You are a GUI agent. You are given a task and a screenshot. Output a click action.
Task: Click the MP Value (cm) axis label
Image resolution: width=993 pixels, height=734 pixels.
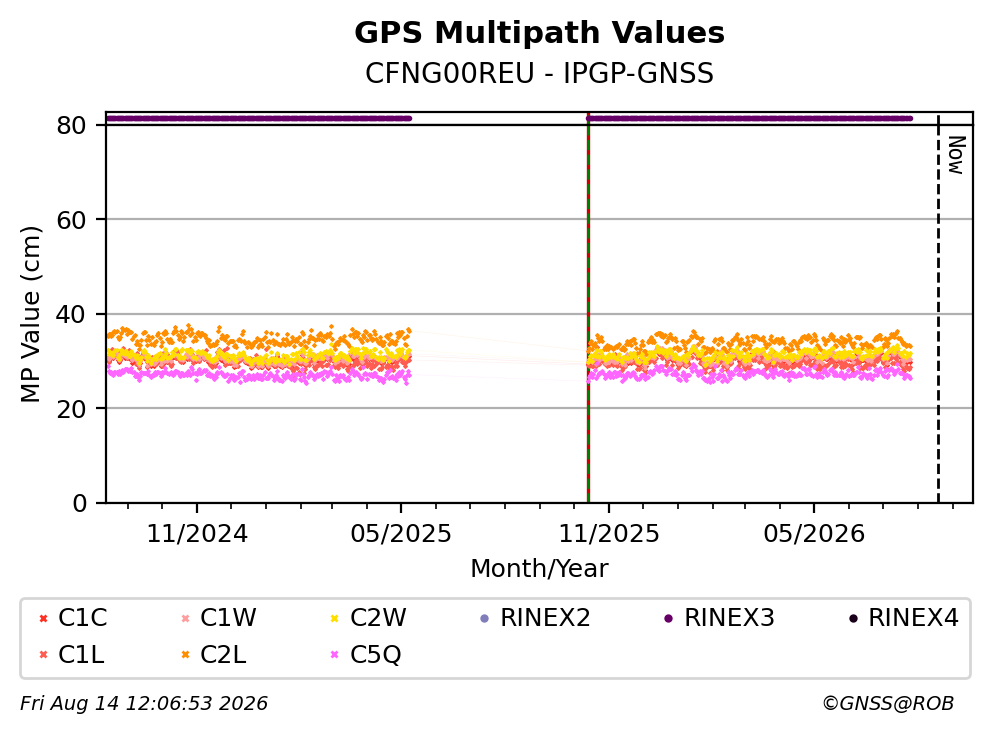click(30, 314)
